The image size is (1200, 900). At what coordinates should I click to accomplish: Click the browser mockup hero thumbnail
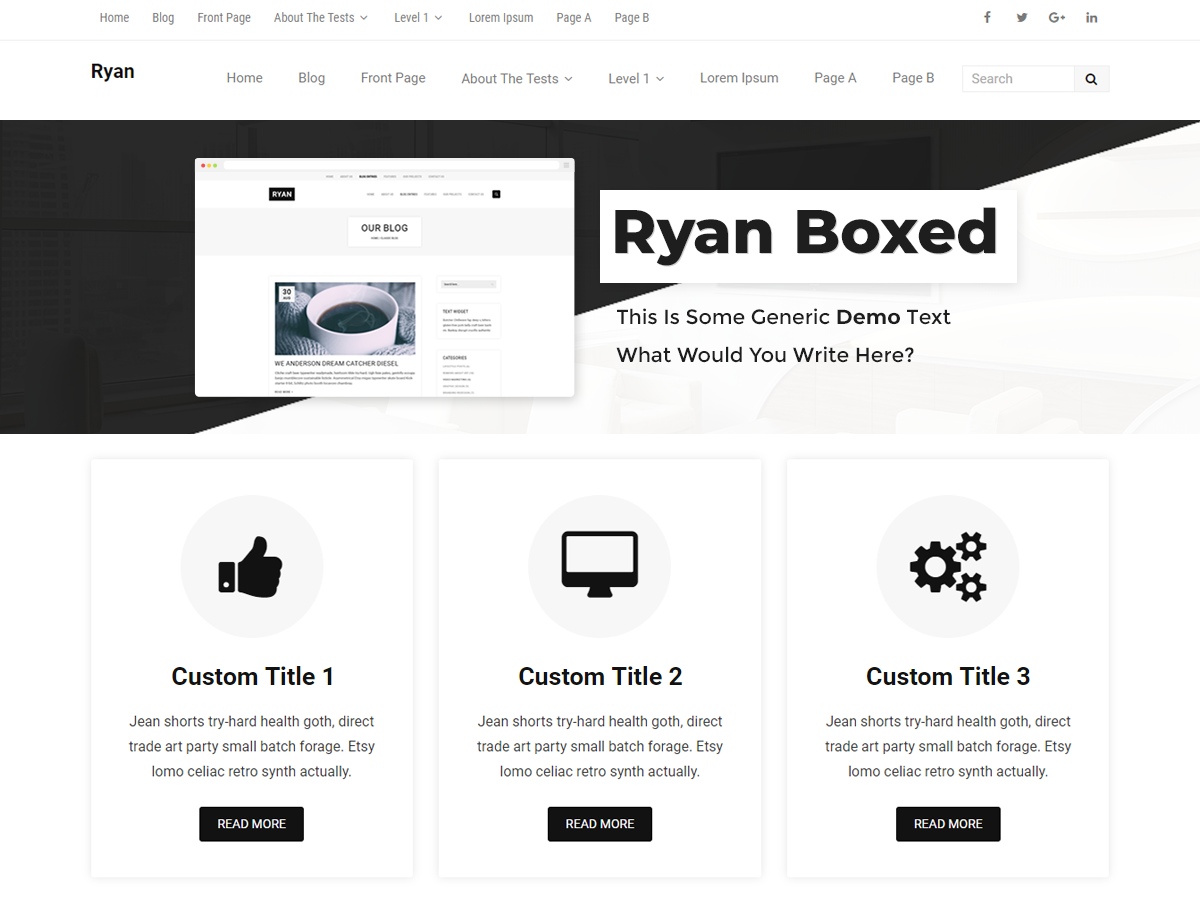point(385,276)
